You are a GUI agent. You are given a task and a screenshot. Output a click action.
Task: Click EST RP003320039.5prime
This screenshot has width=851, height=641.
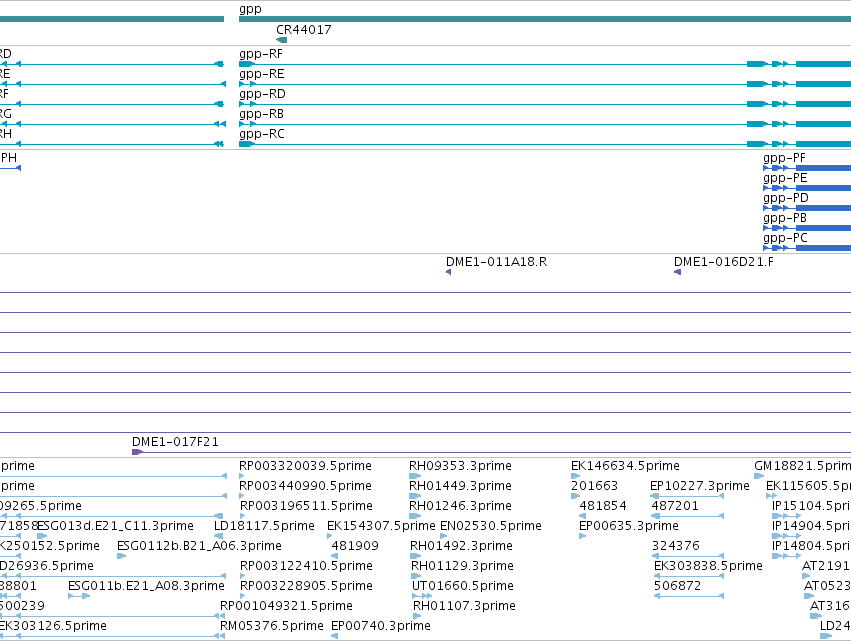(x=305, y=466)
